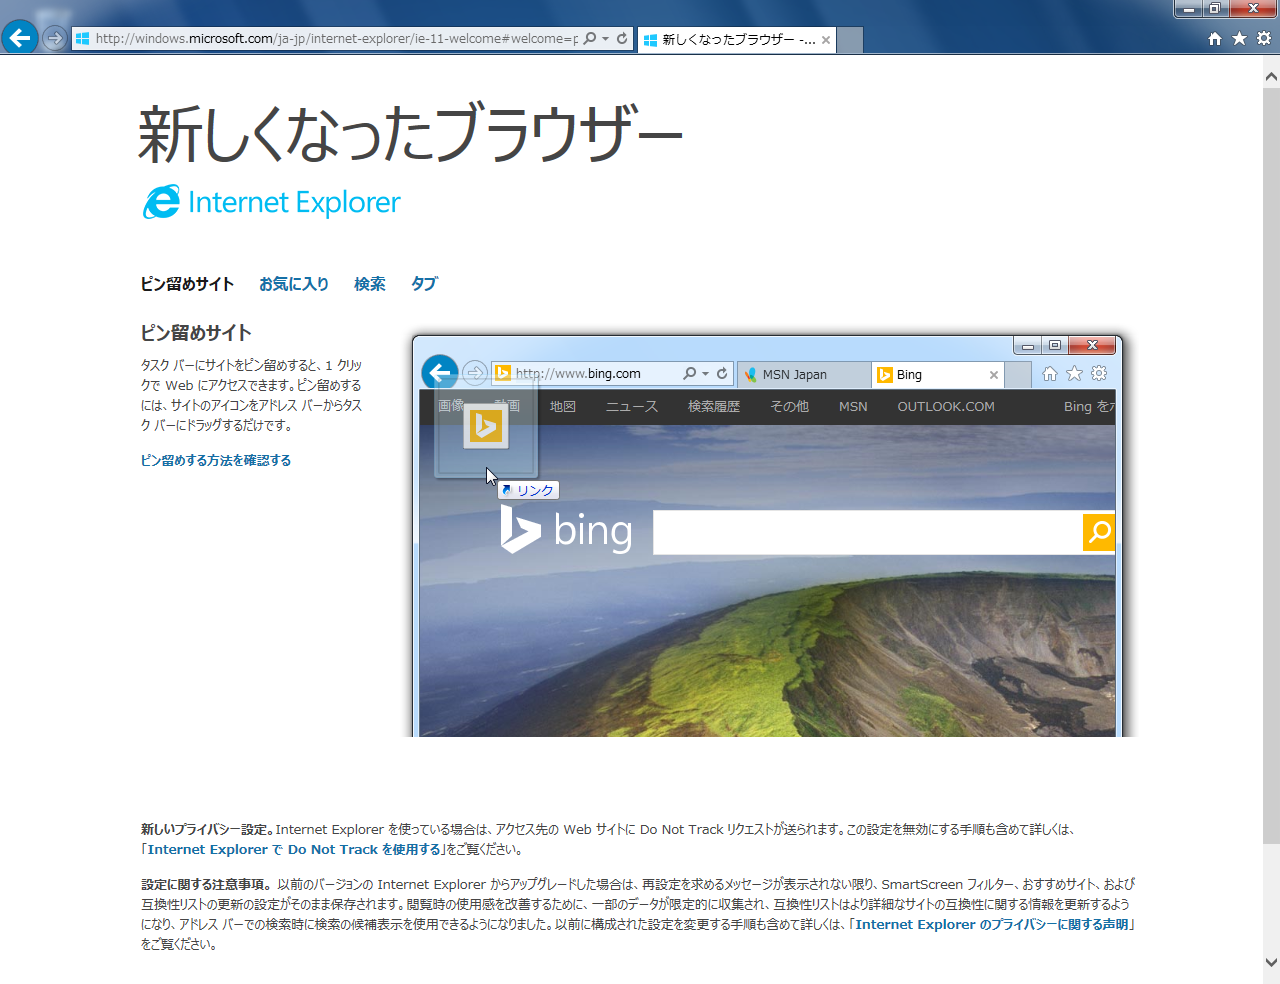Refresh the page with the reload icon
Viewport: 1280px width, 984px height.
pos(622,38)
